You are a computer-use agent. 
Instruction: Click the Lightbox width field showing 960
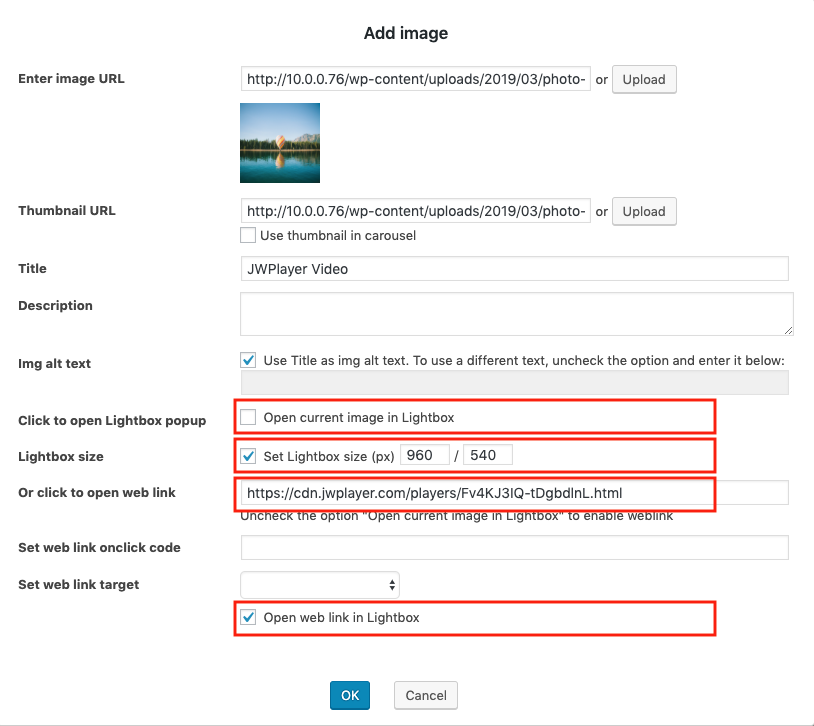pyautogui.click(x=424, y=456)
